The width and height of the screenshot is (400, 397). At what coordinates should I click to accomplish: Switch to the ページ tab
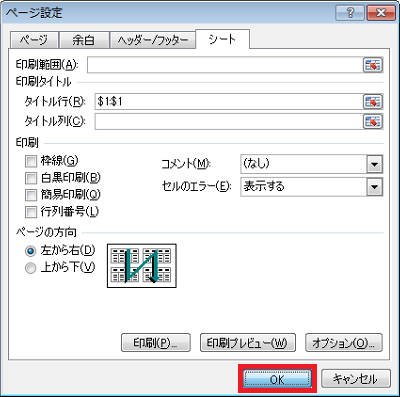tap(34, 40)
